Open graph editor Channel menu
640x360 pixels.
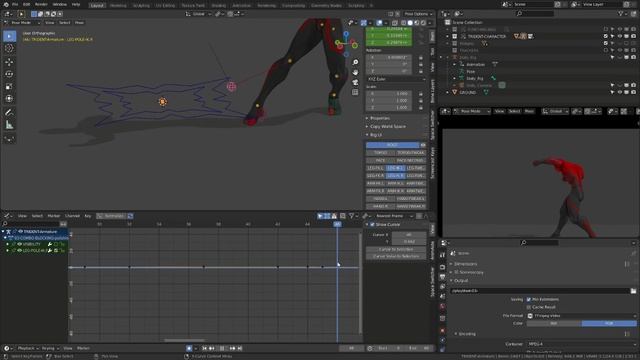click(x=72, y=216)
